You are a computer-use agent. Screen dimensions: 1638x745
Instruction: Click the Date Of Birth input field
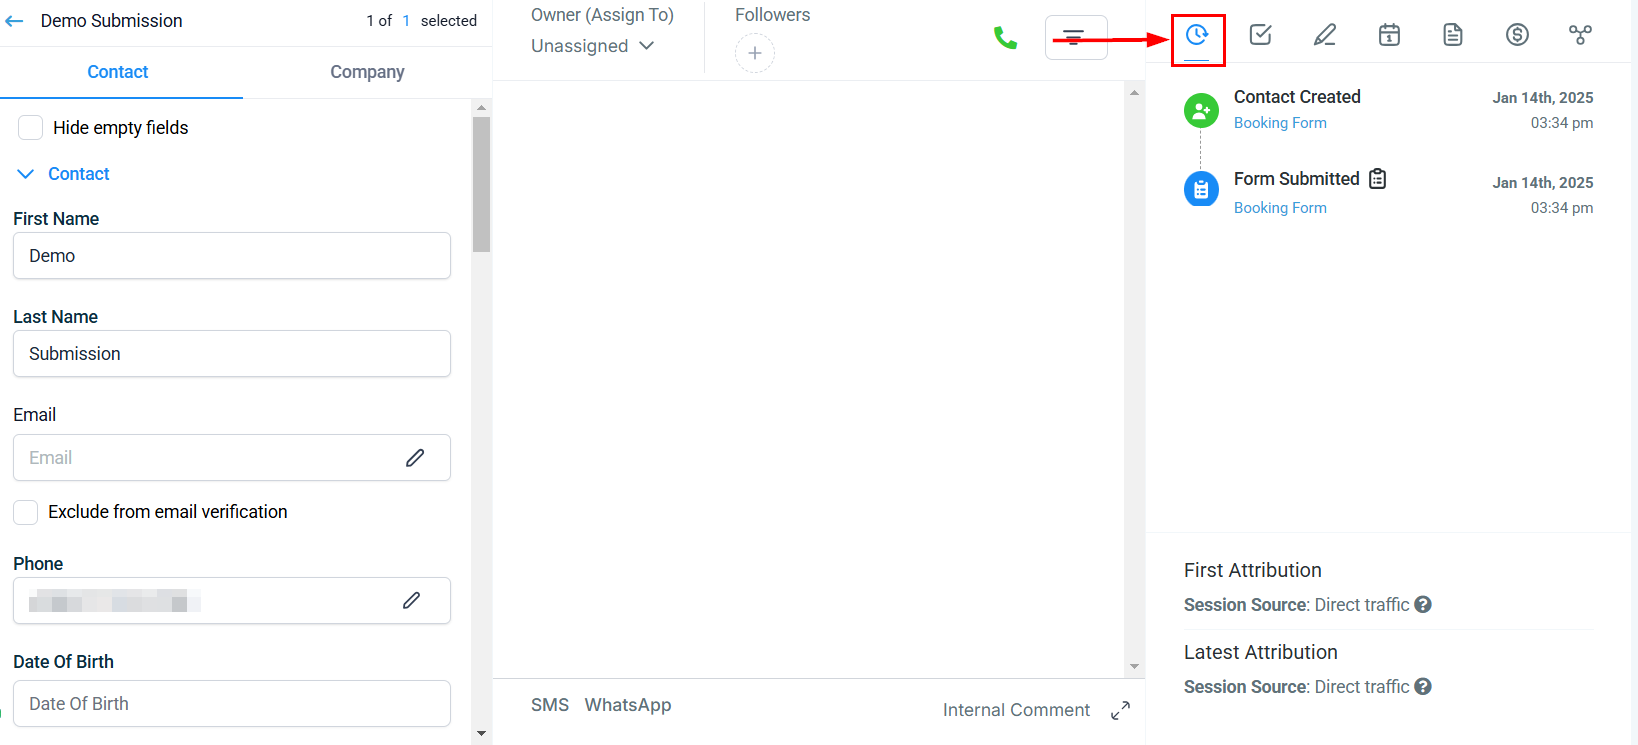pyautogui.click(x=232, y=704)
